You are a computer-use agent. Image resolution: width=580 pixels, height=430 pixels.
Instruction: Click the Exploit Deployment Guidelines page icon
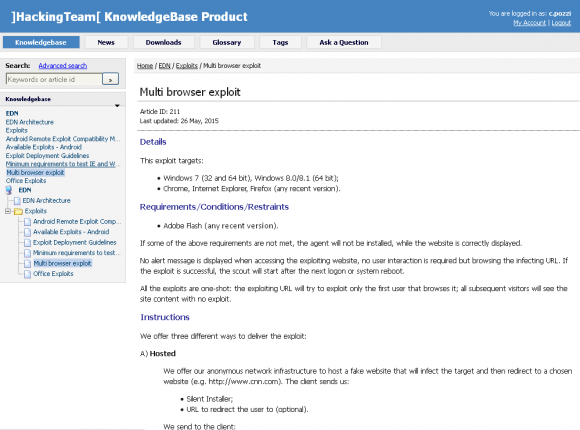point(27,242)
